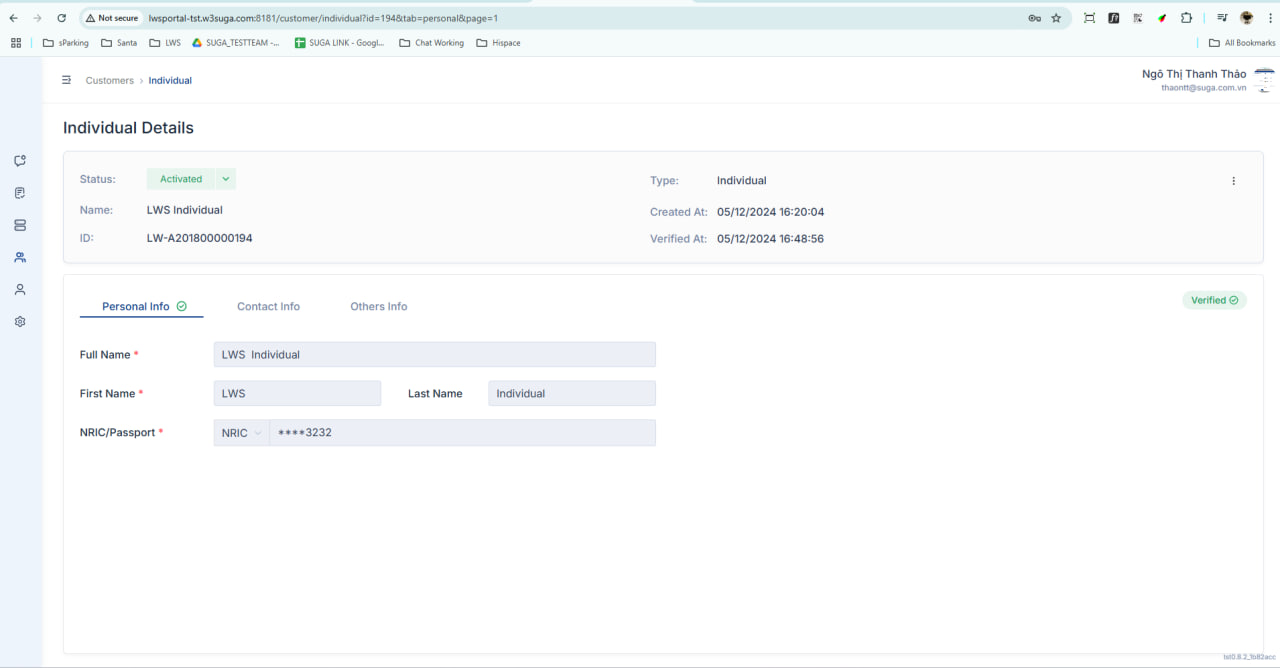Open the NRIC document type dropdown
The width and height of the screenshot is (1280, 668).
point(241,433)
